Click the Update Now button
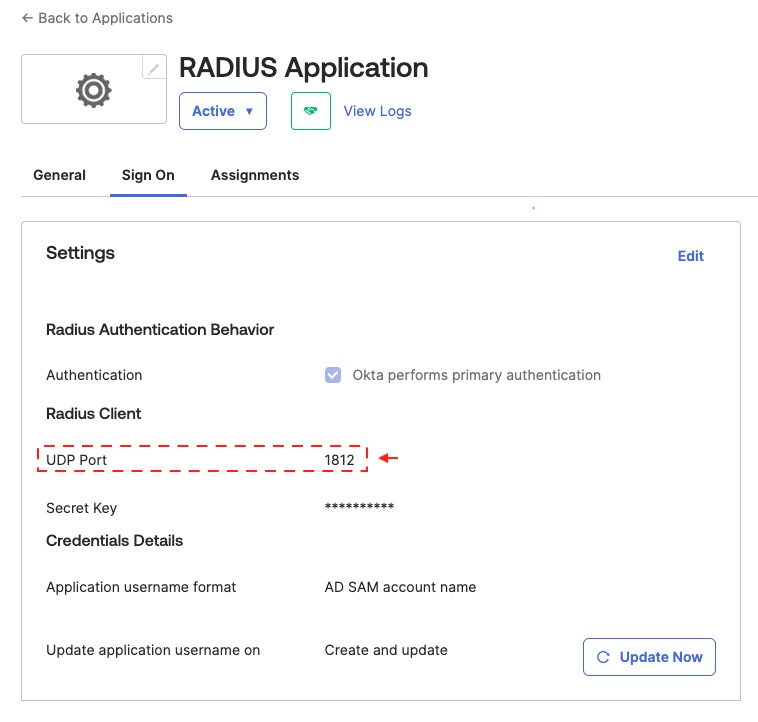The height and width of the screenshot is (722, 758). pyautogui.click(x=649, y=657)
